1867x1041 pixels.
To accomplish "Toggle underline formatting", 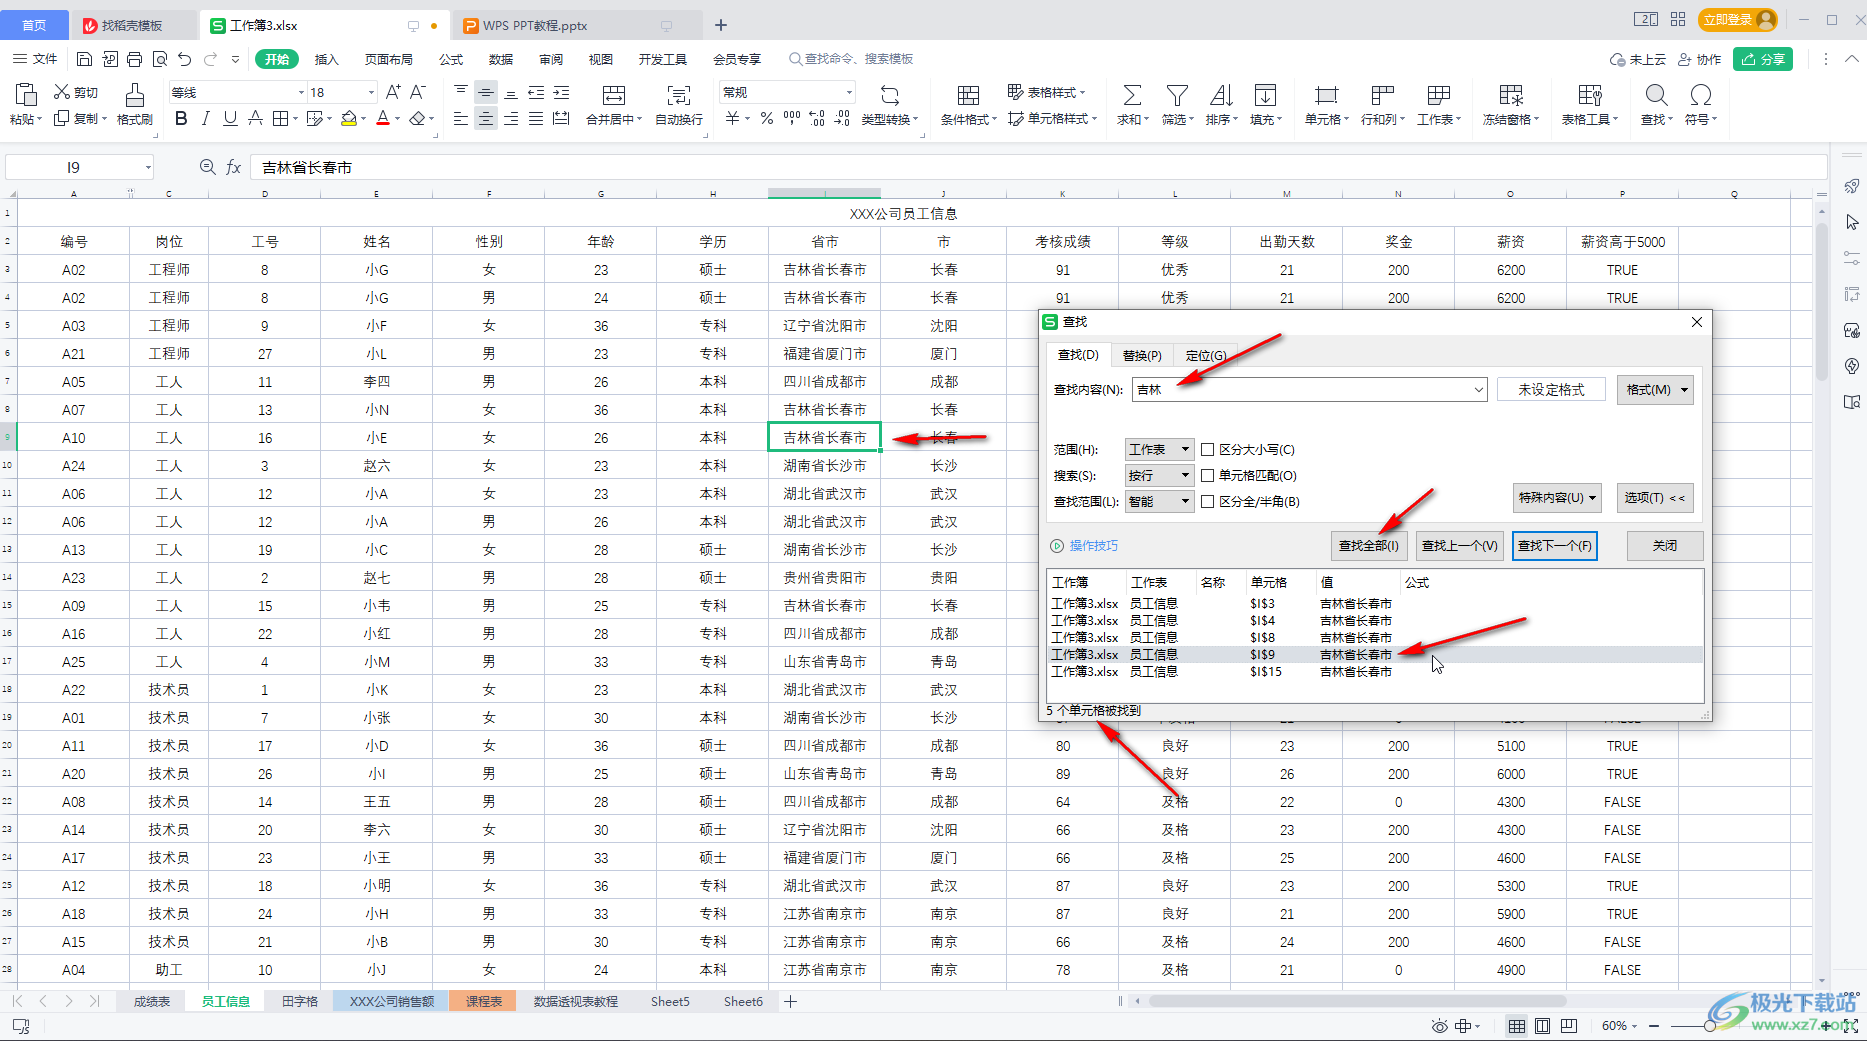I will coord(230,119).
